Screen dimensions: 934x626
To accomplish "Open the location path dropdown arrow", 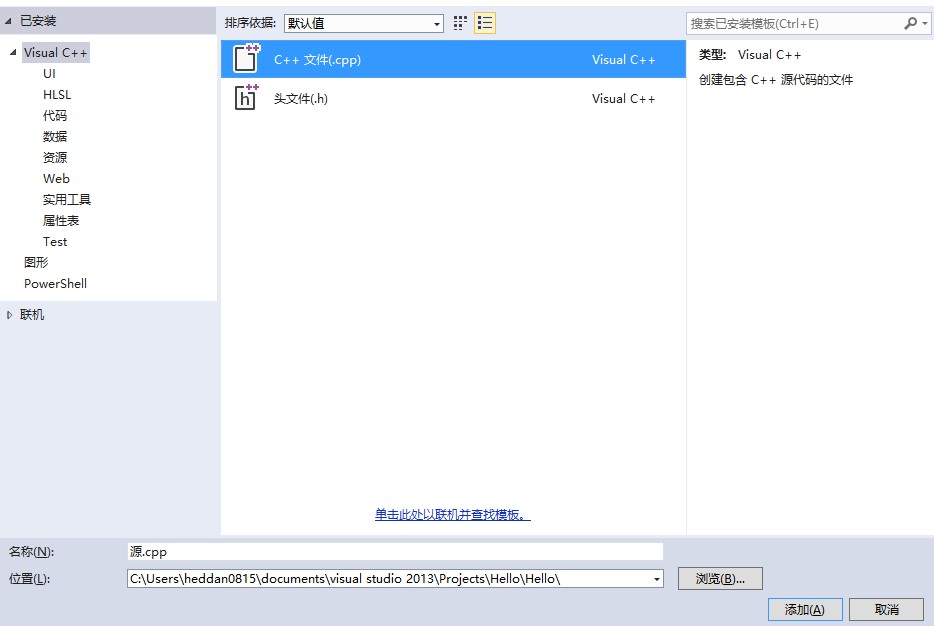I will coord(656,579).
